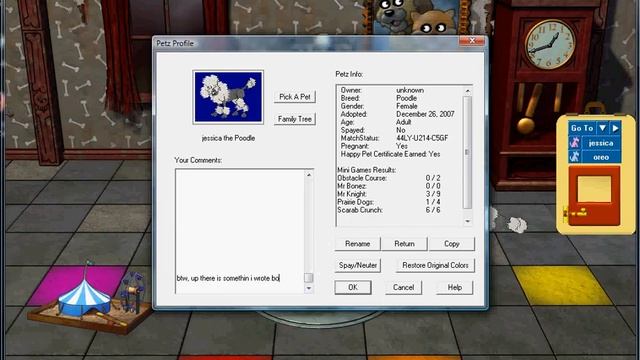Screen dimensions: 640x360
Task: Click the Copy button
Action: click(x=451, y=244)
